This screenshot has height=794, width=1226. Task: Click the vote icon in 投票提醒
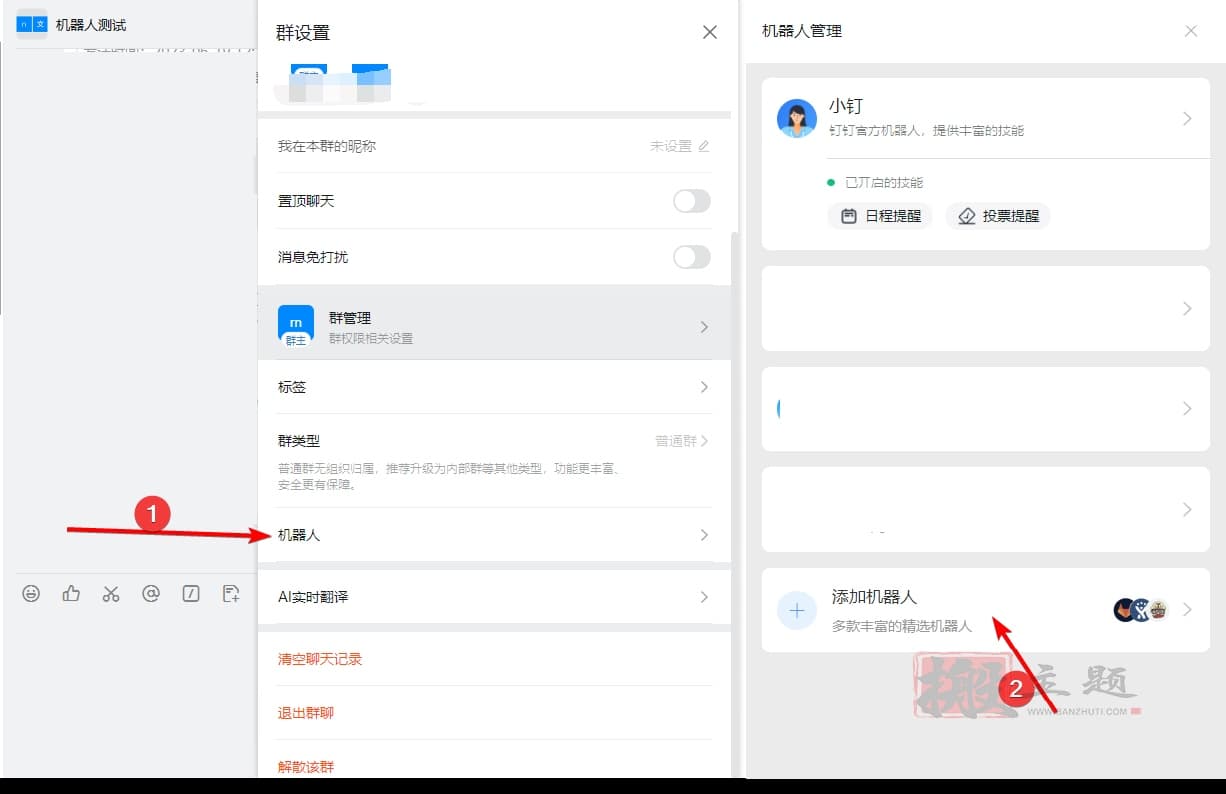tap(967, 216)
